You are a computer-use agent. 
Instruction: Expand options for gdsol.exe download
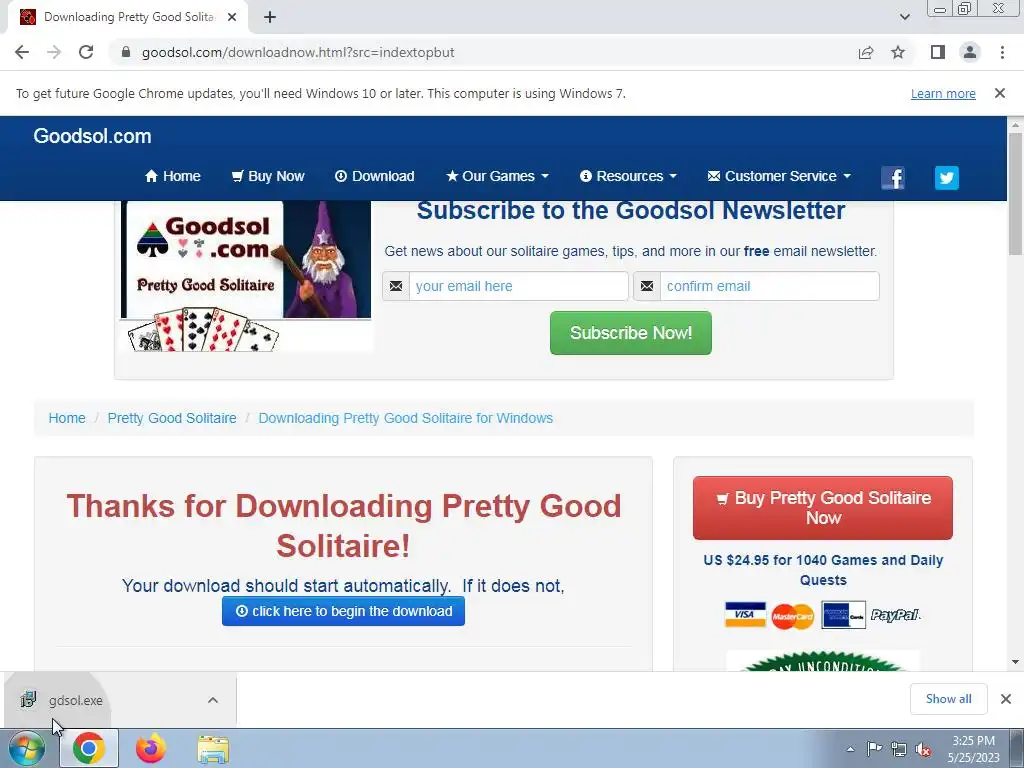click(x=213, y=700)
